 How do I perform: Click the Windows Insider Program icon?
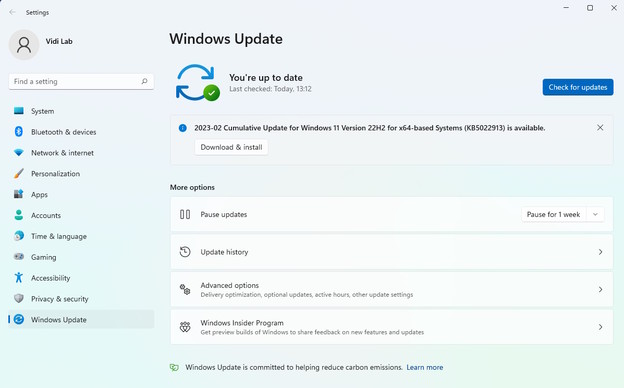pos(185,327)
